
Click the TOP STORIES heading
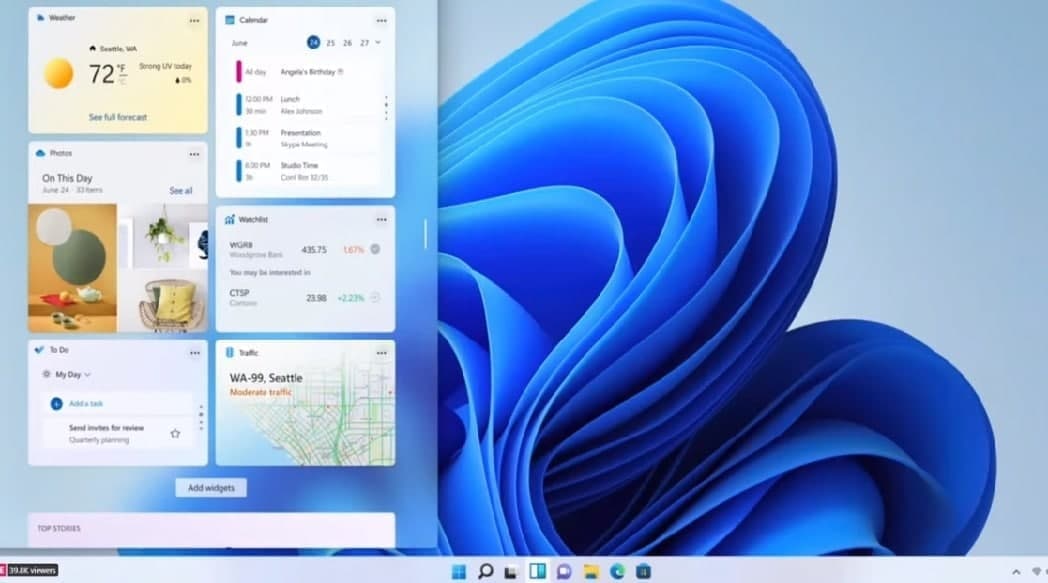[59, 528]
